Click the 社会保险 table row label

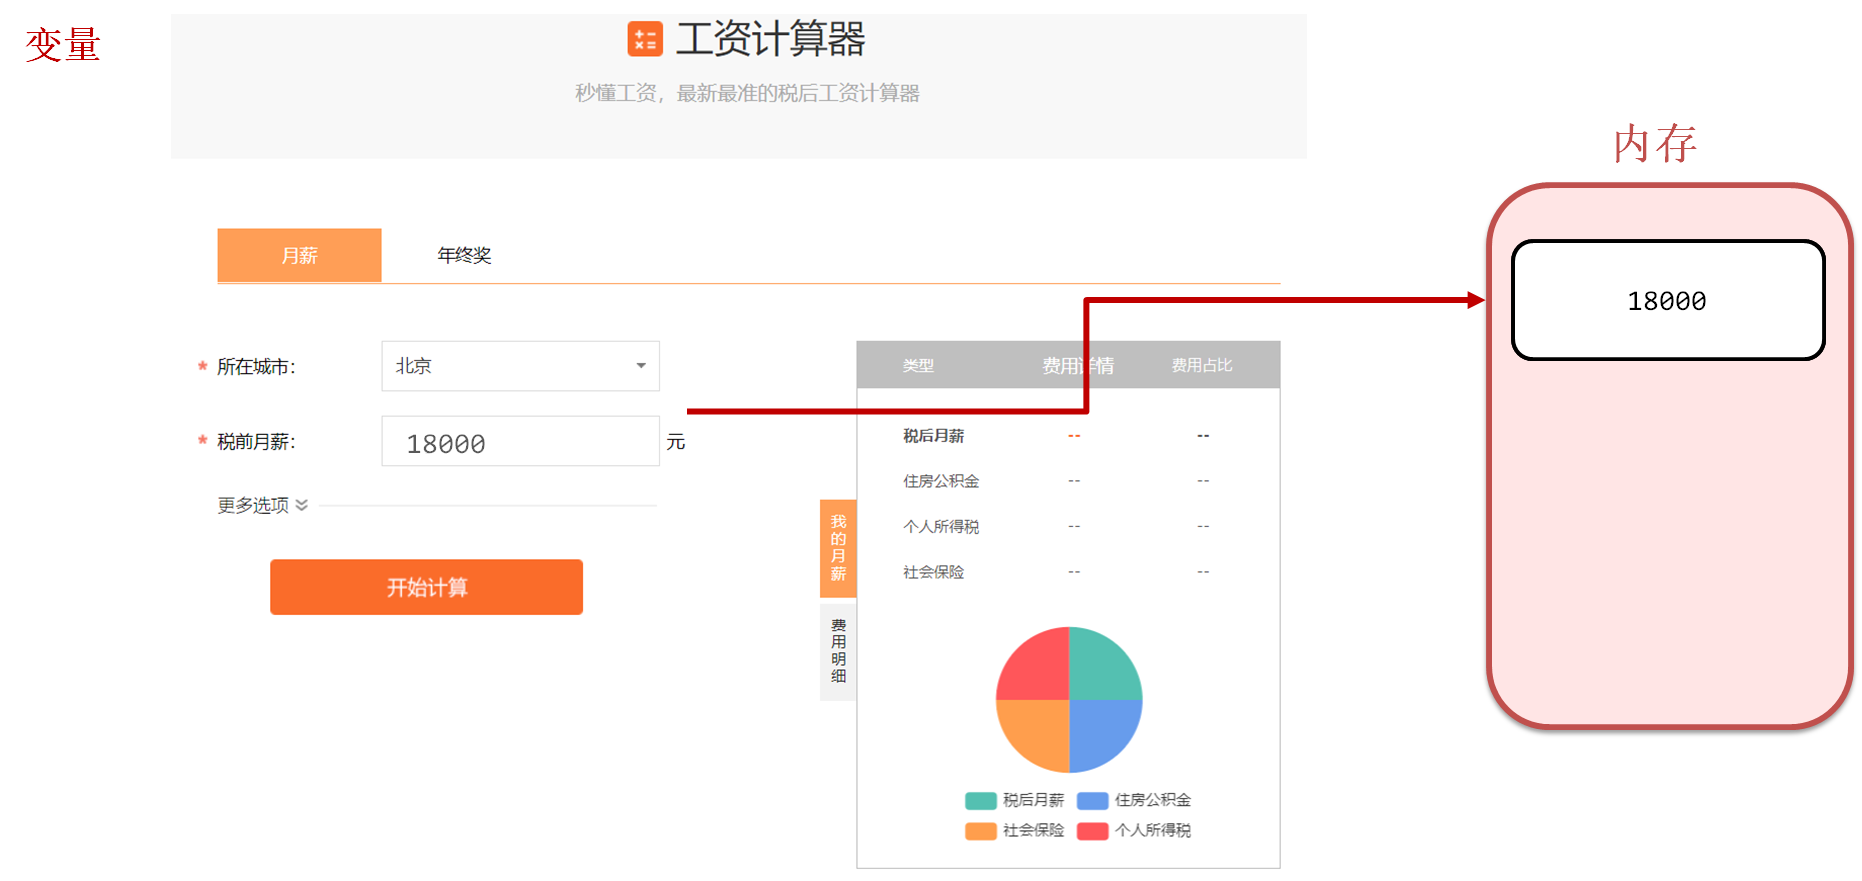(934, 572)
